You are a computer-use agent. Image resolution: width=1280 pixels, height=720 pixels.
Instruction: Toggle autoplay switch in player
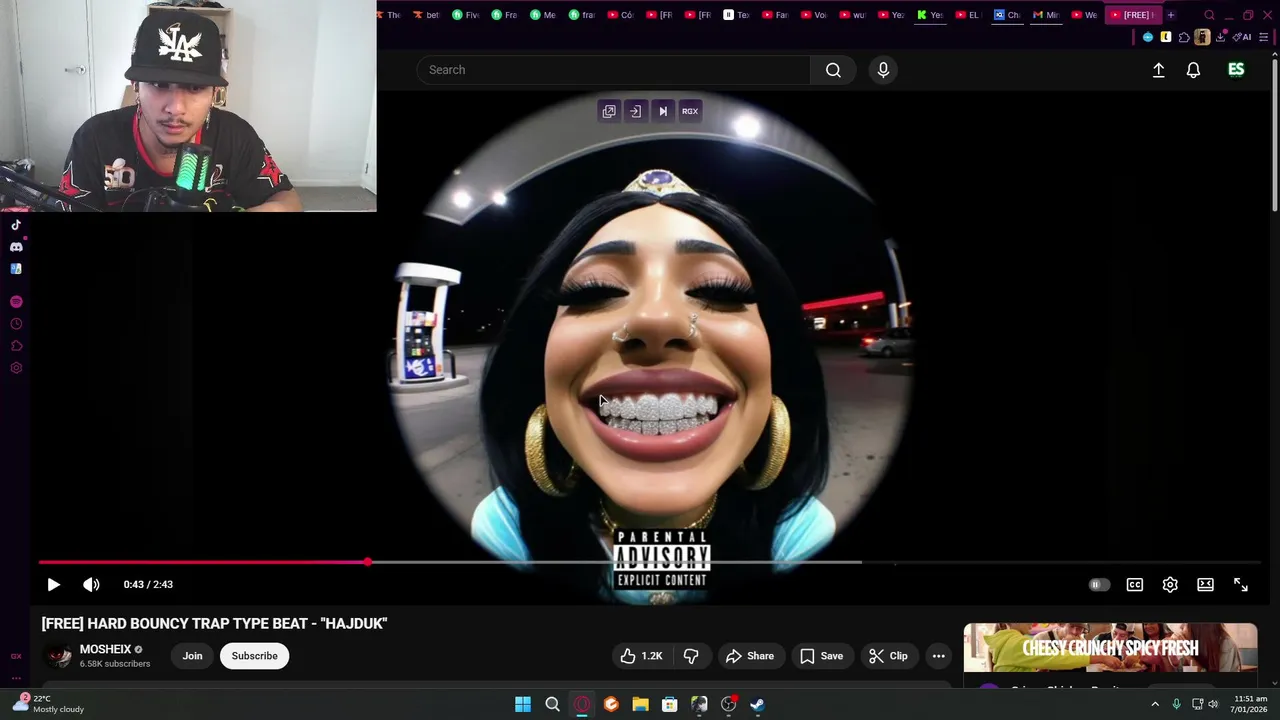1099,585
